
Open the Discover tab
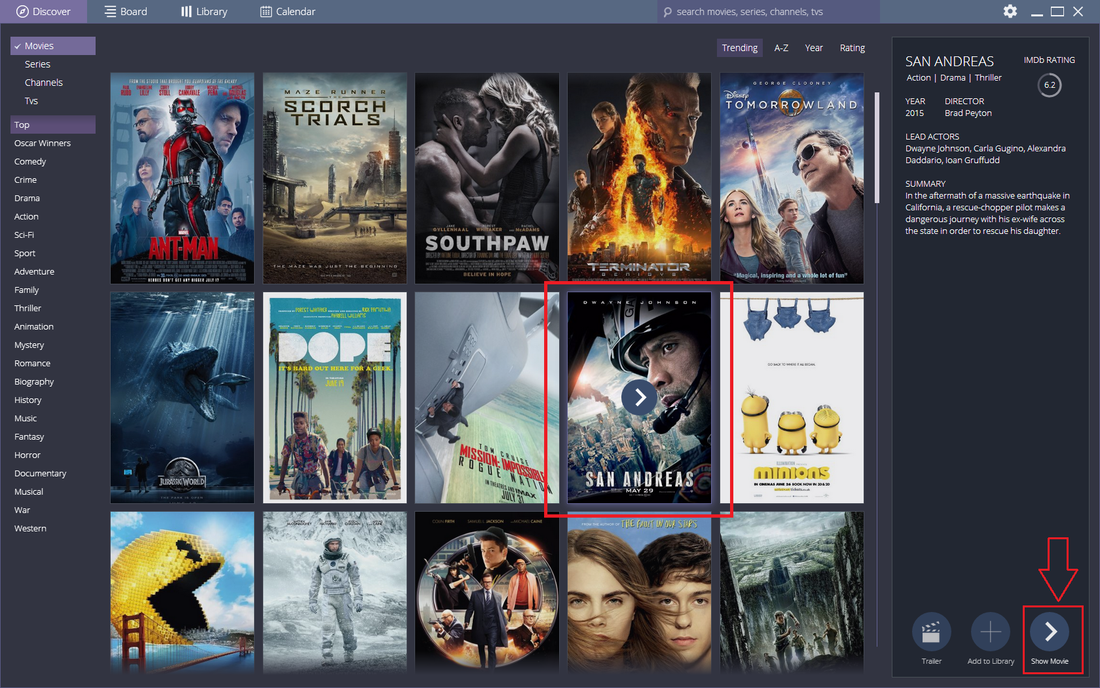tap(43, 11)
